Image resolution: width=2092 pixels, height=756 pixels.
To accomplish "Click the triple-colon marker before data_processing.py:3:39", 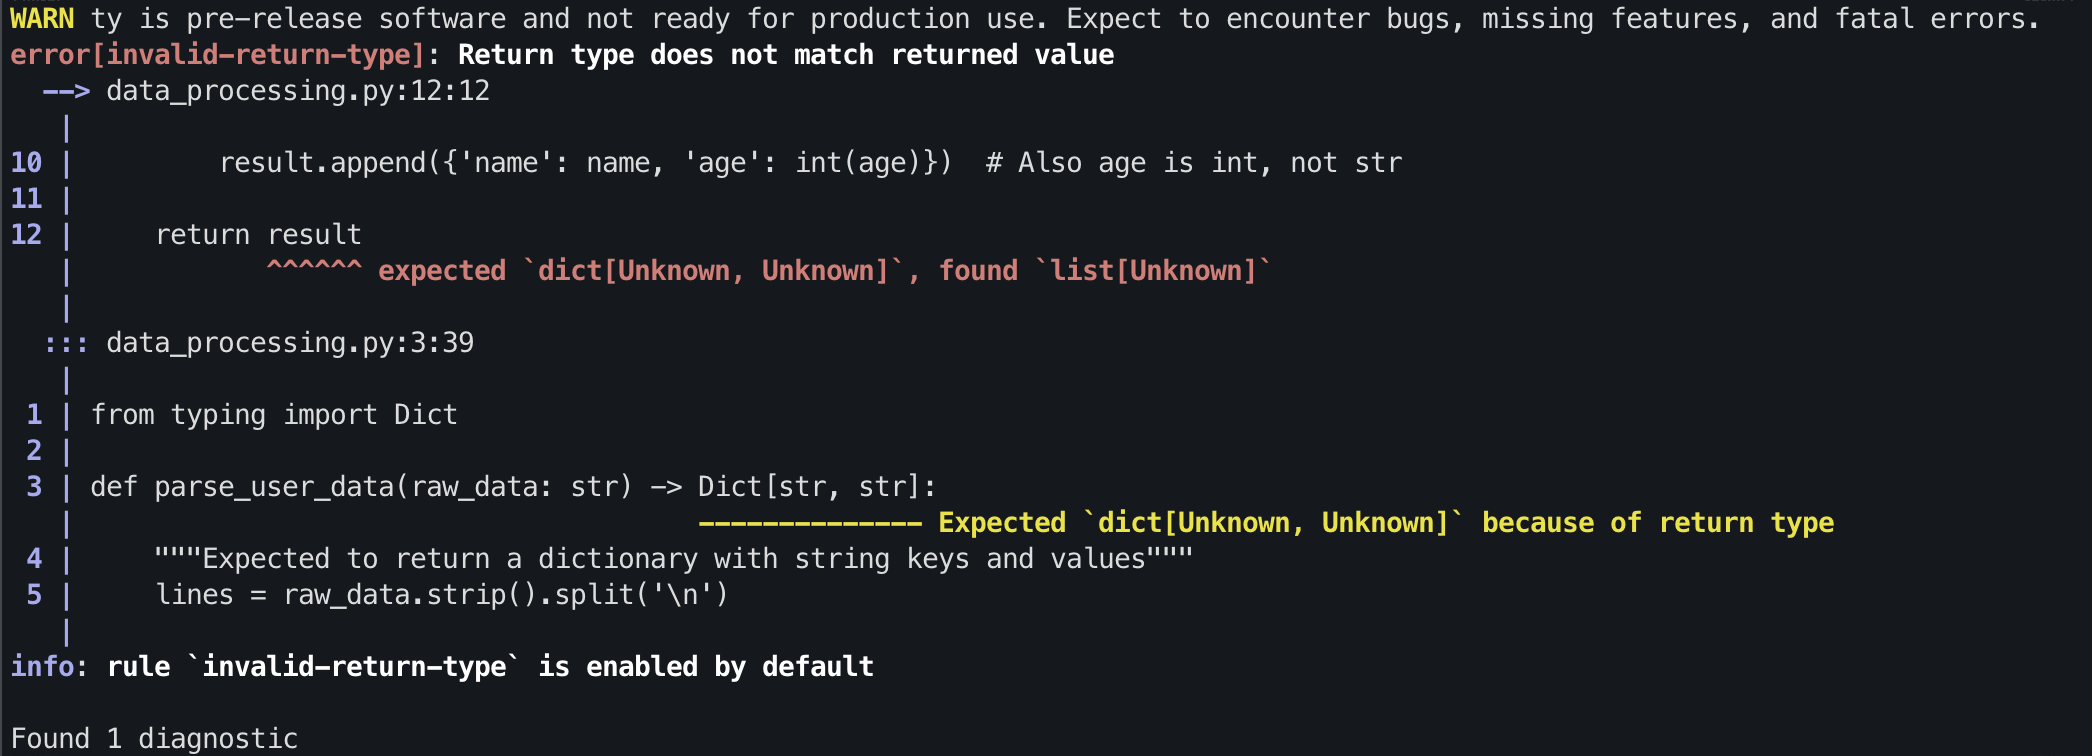I will click(x=66, y=344).
